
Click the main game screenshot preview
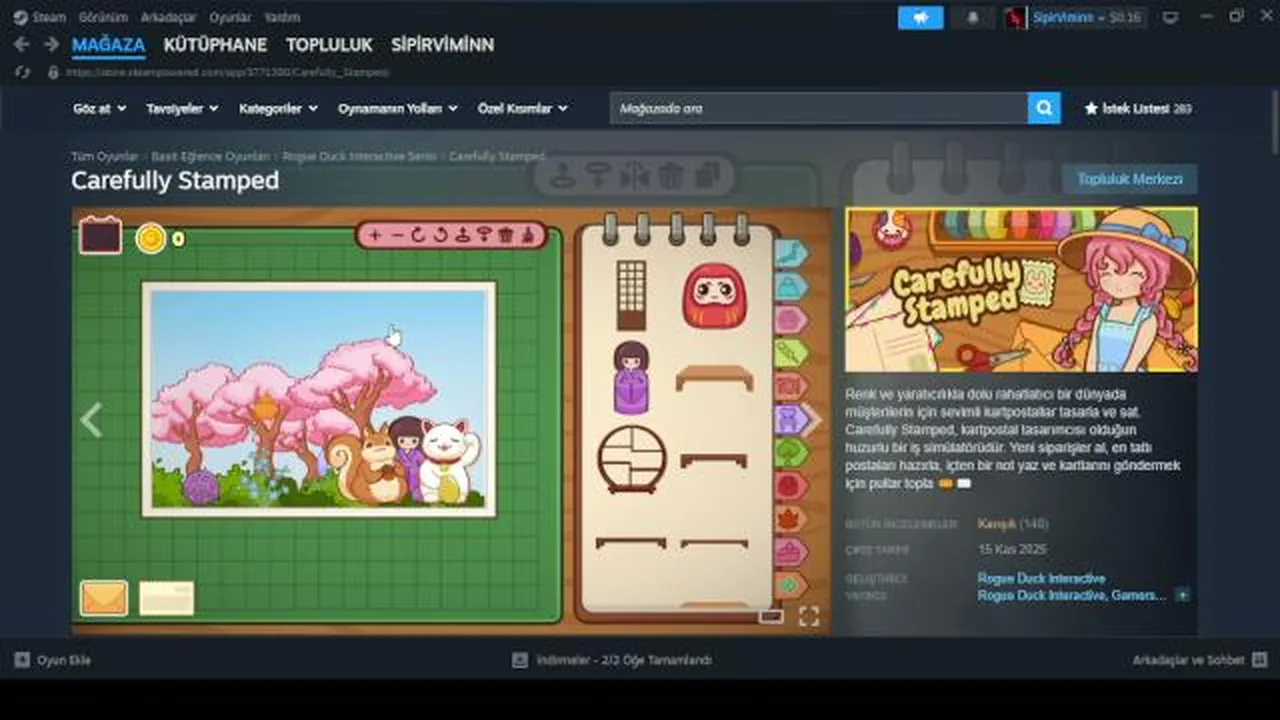[452, 420]
